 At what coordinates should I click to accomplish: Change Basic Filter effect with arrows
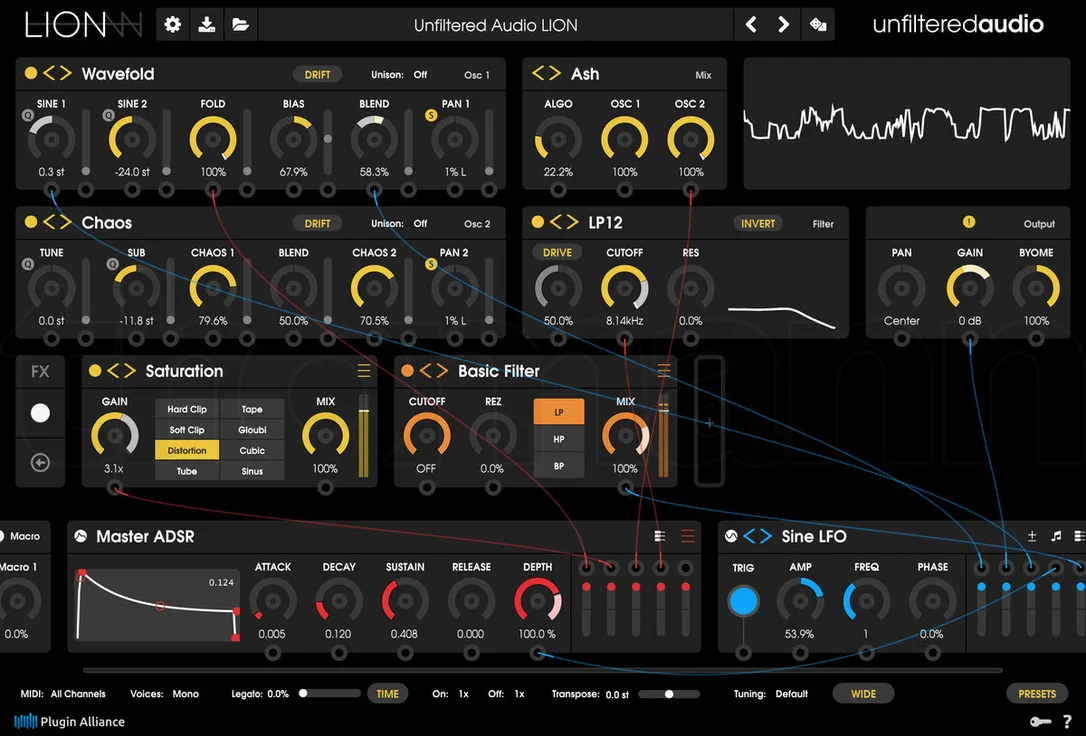tap(434, 370)
